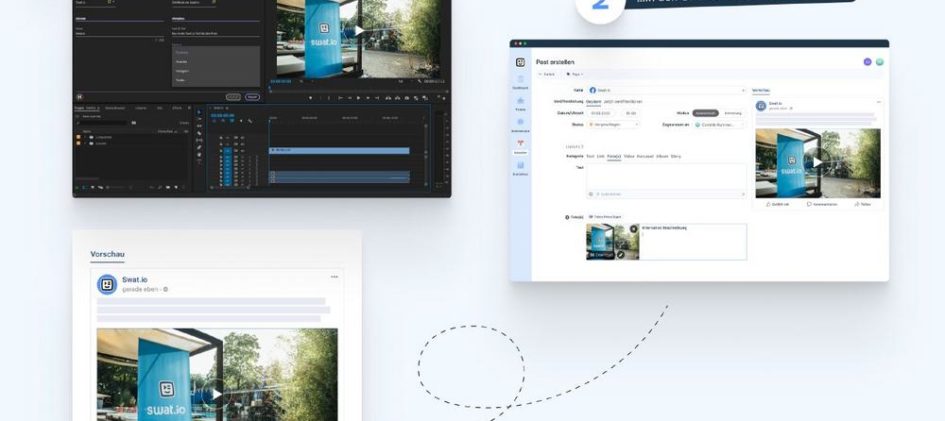Remove the uploaded photo via its delete icon

[x=633, y=229]
